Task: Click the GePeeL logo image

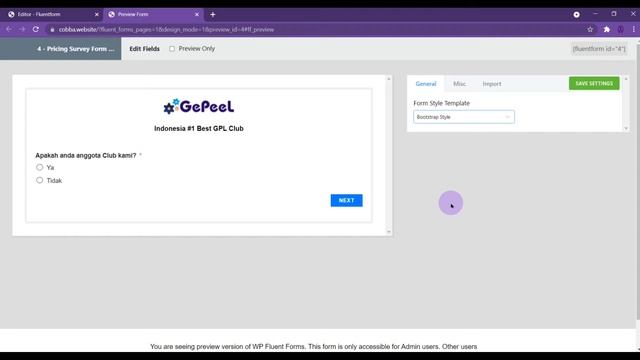Action: (x=199, y=107)
